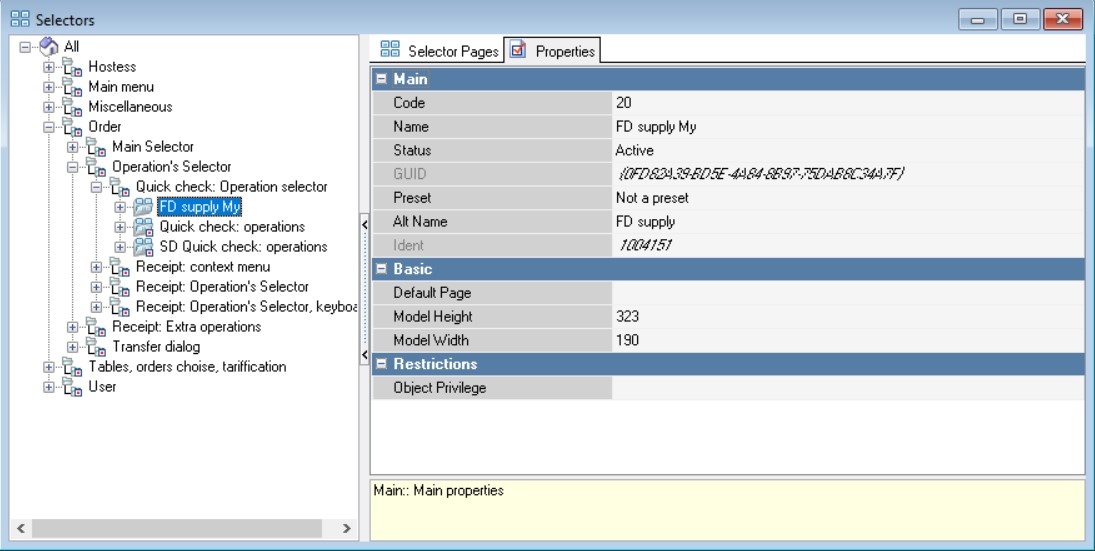Expand the Miscellaneous tree node
This screenshot has height=551, width=1095.
(49, 107)
